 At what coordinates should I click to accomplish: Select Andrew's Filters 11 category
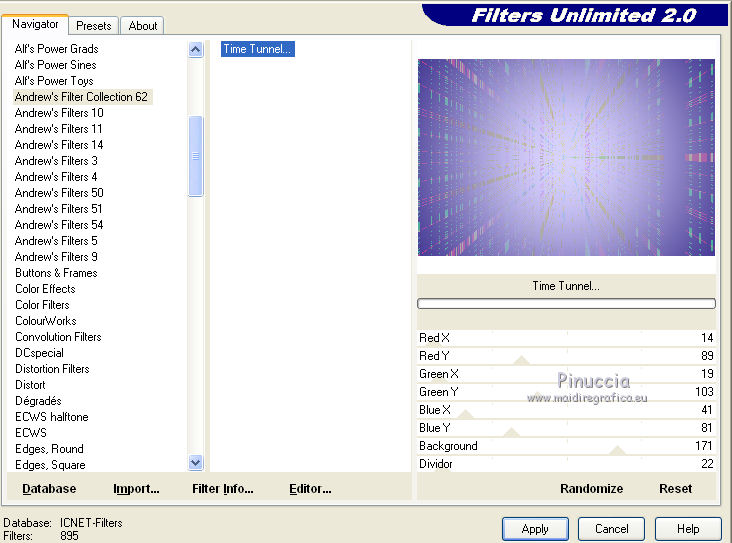pyautogui.click(x=58, y=129)
